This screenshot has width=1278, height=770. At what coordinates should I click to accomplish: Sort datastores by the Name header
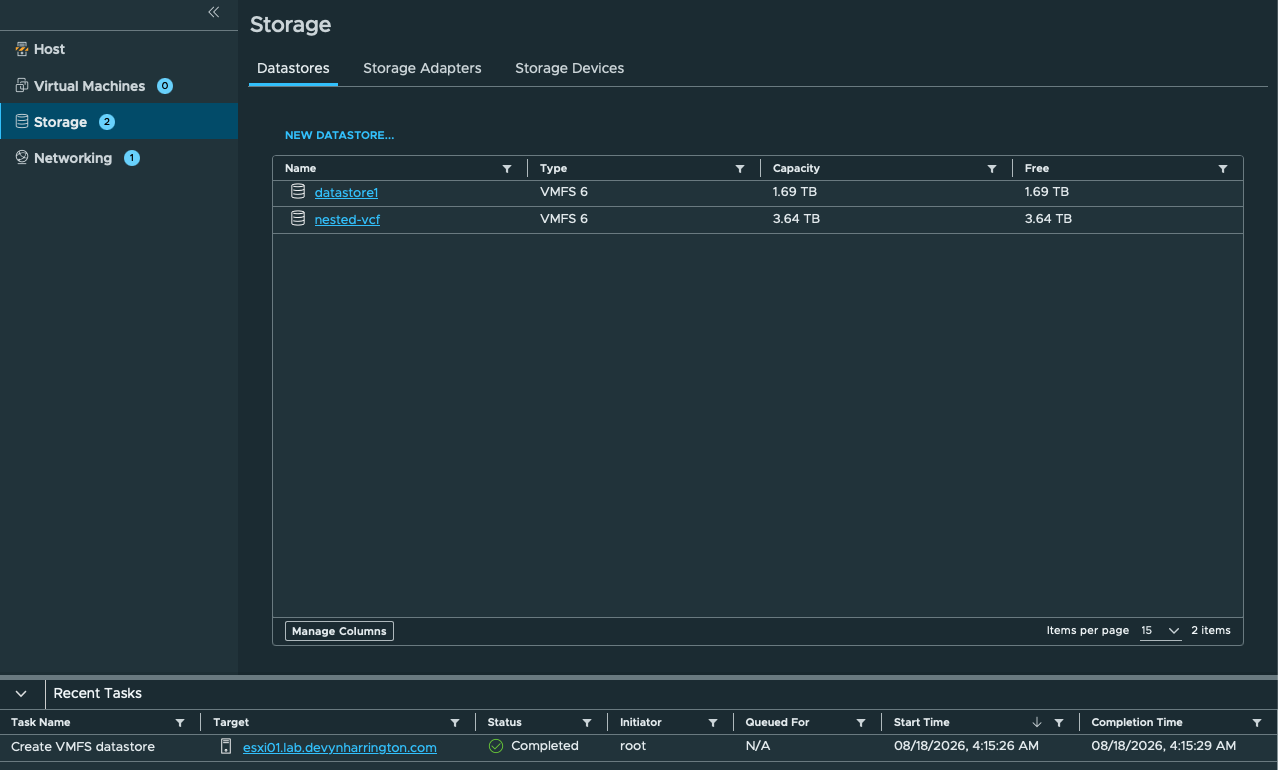pos(300,169)
